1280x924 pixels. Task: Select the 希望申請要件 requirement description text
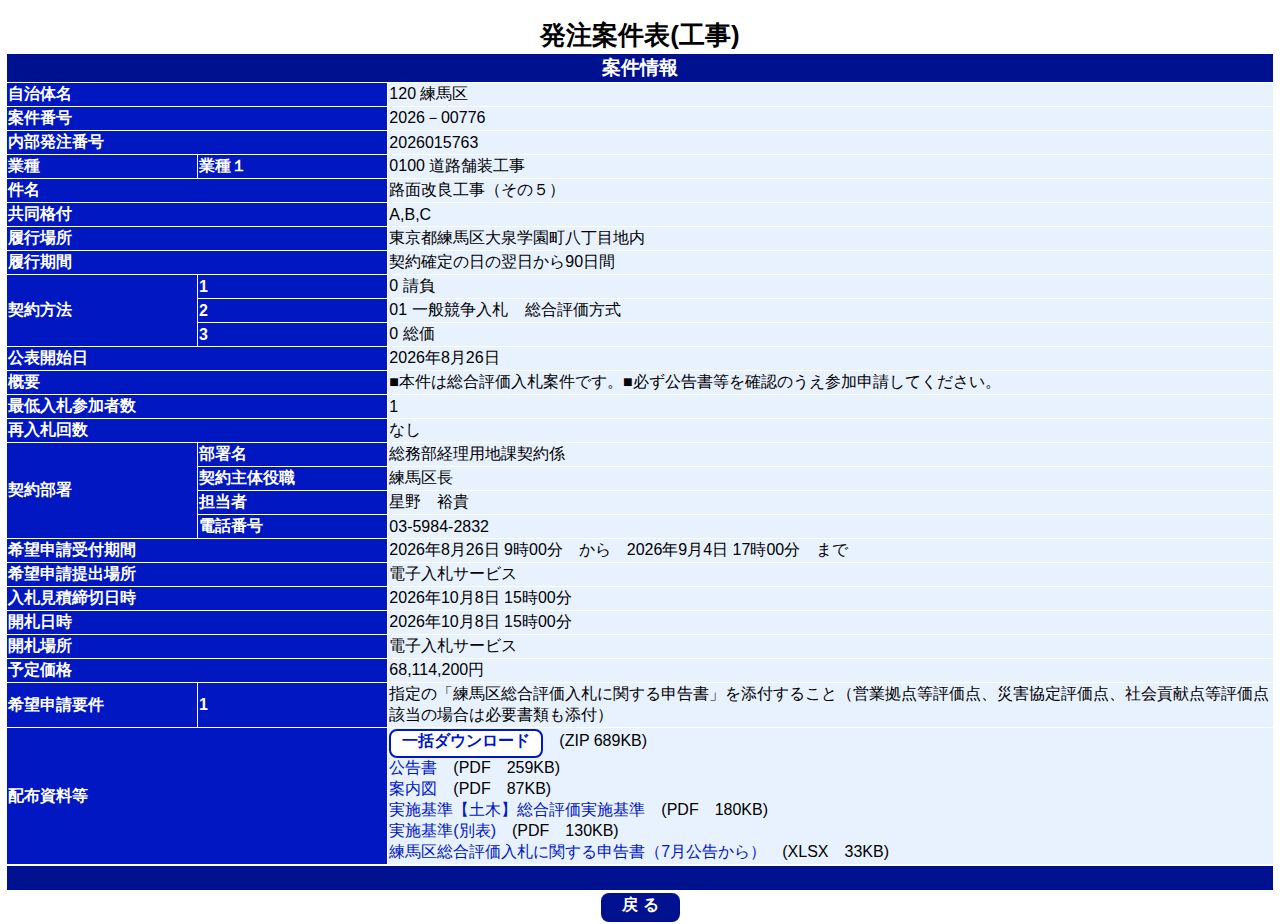point(829,705)
